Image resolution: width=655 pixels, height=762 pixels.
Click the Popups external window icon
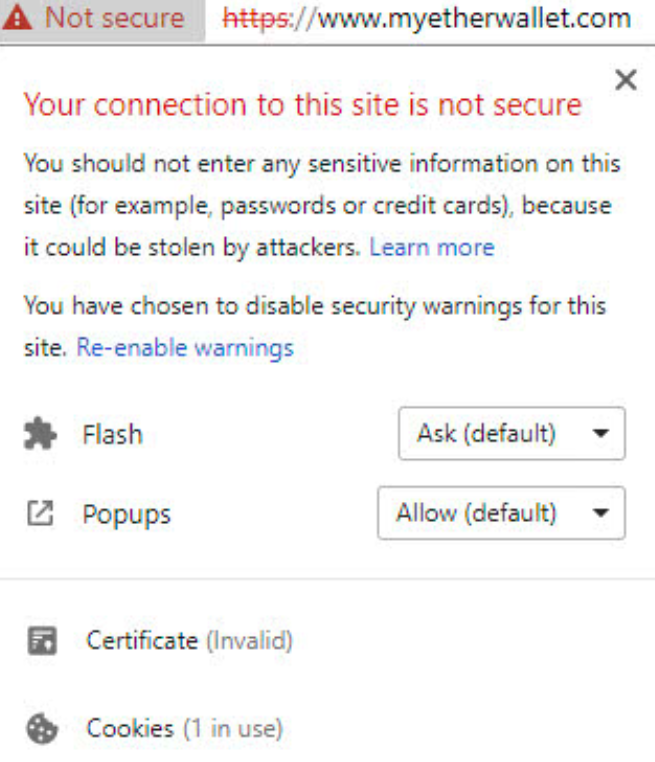pyautogui.click(x=40, y=513)
